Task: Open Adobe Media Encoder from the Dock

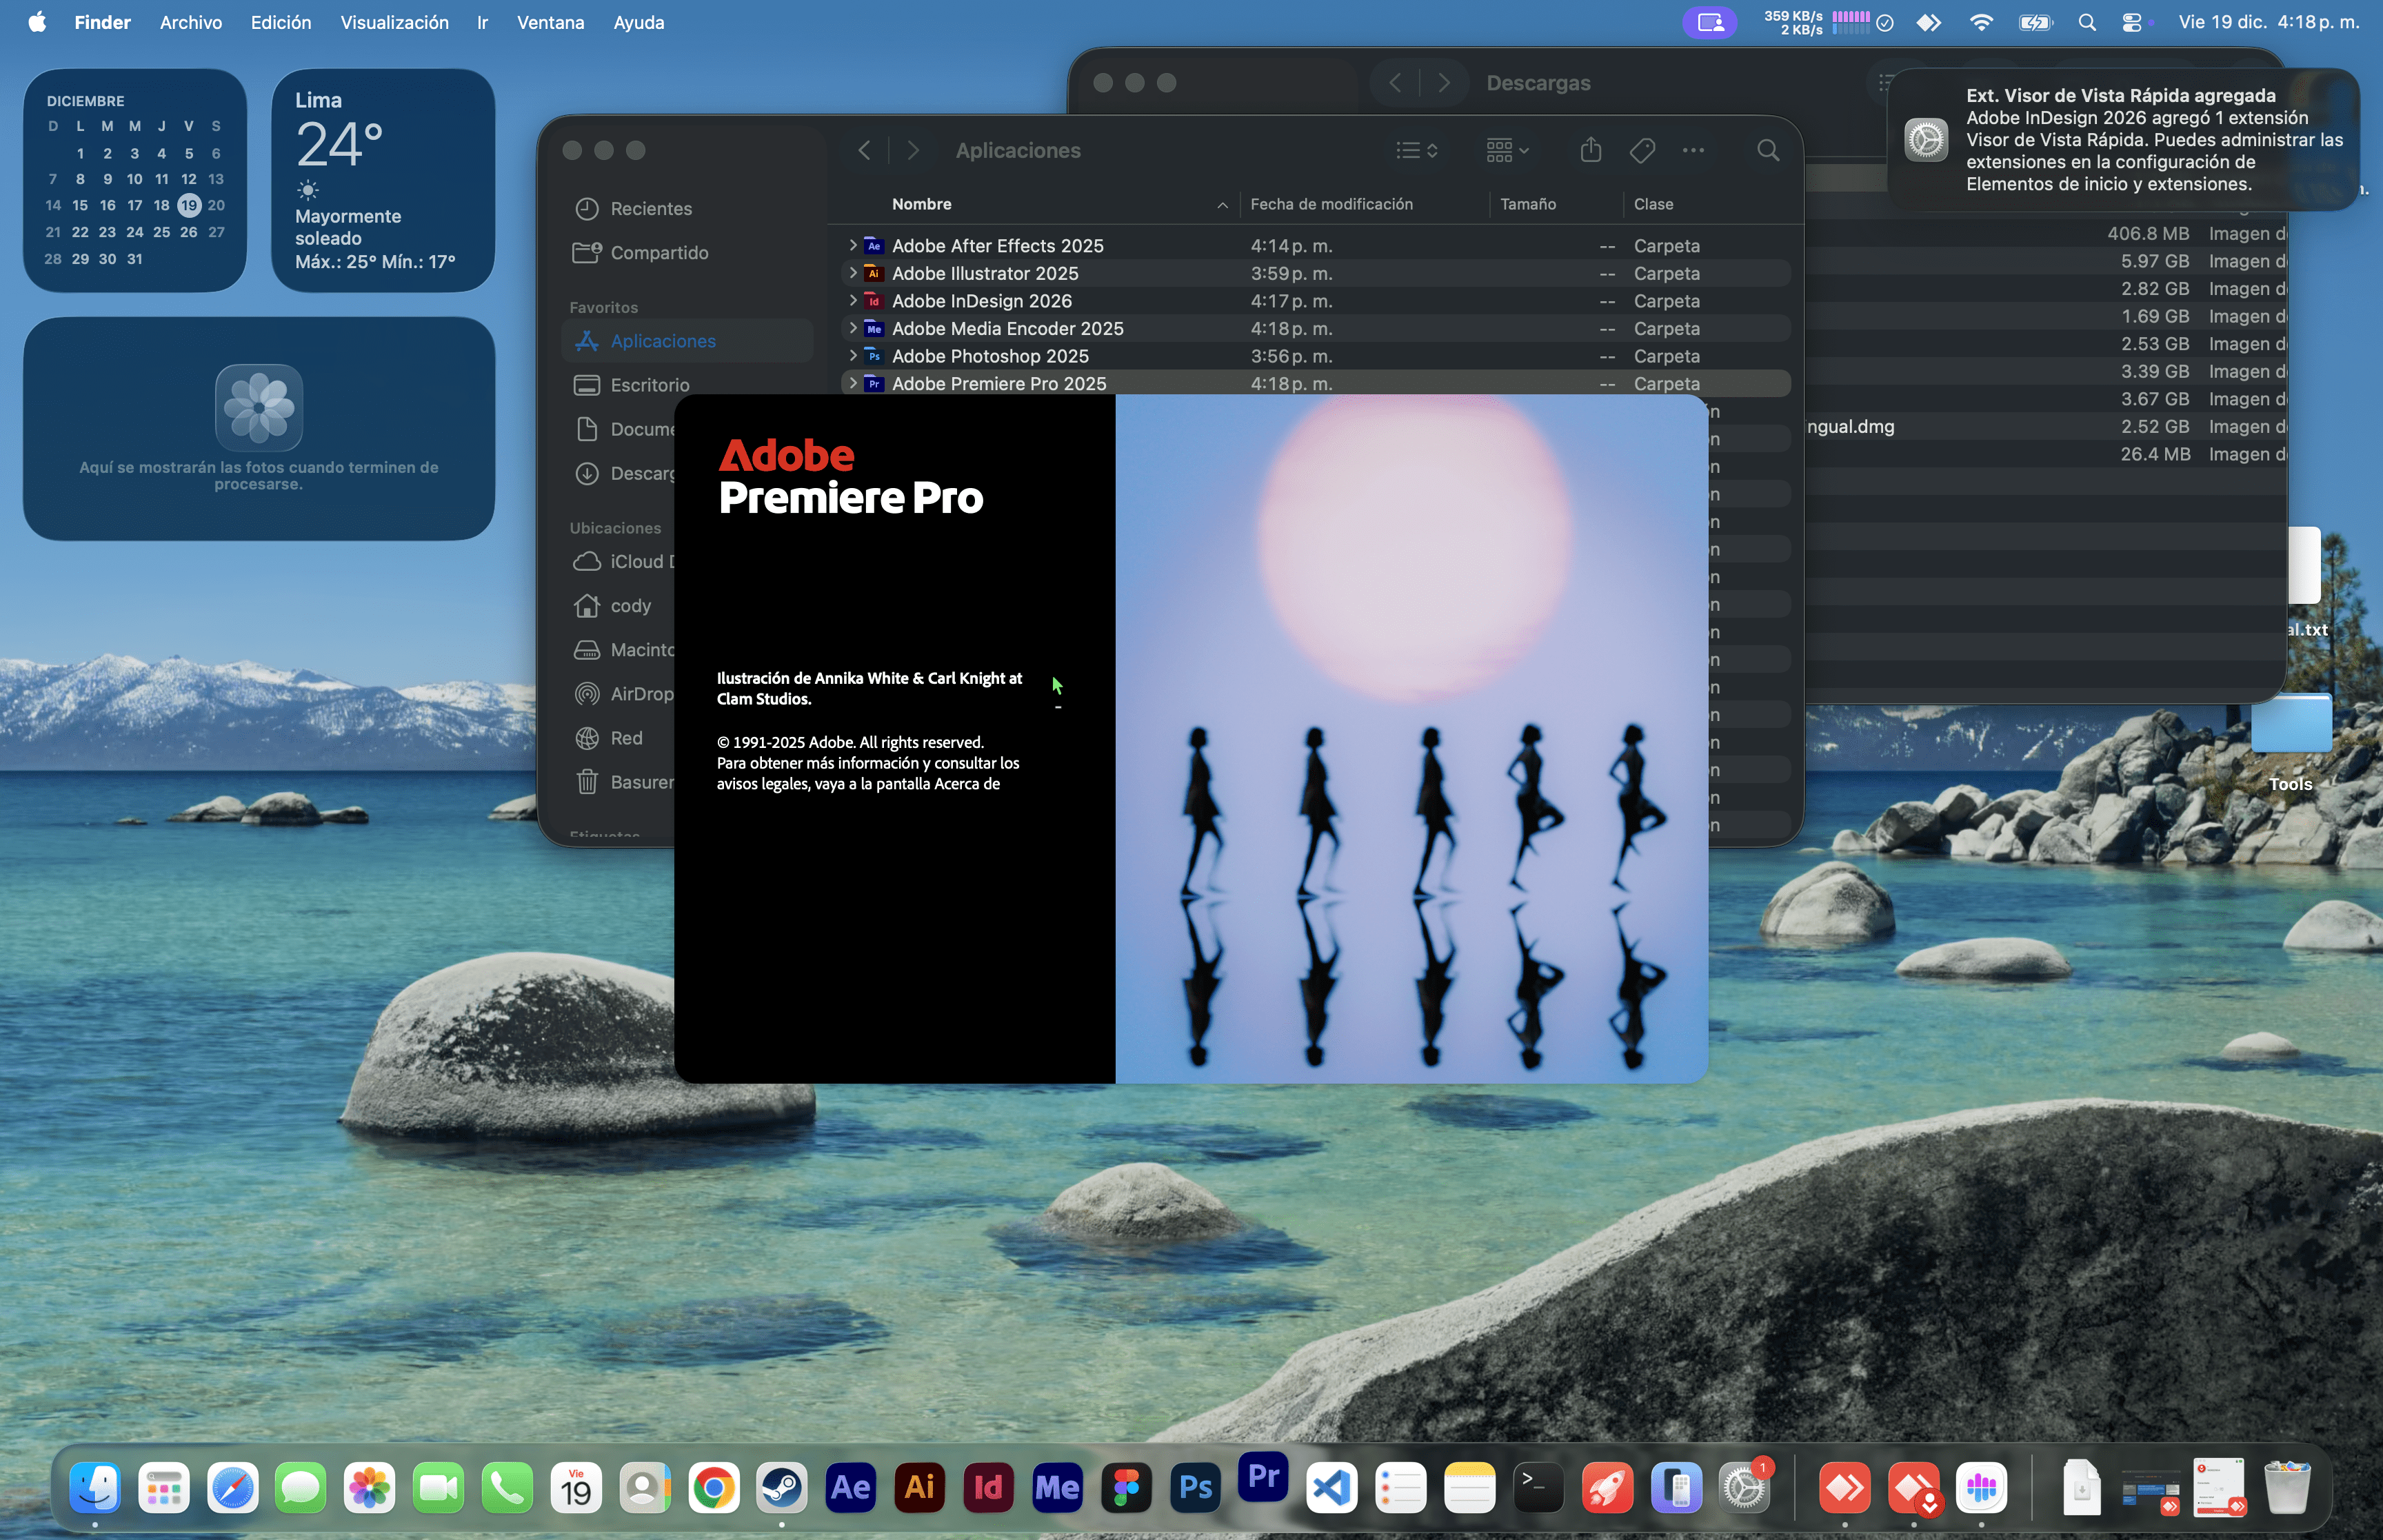Action: [x=1057, y=1488]
